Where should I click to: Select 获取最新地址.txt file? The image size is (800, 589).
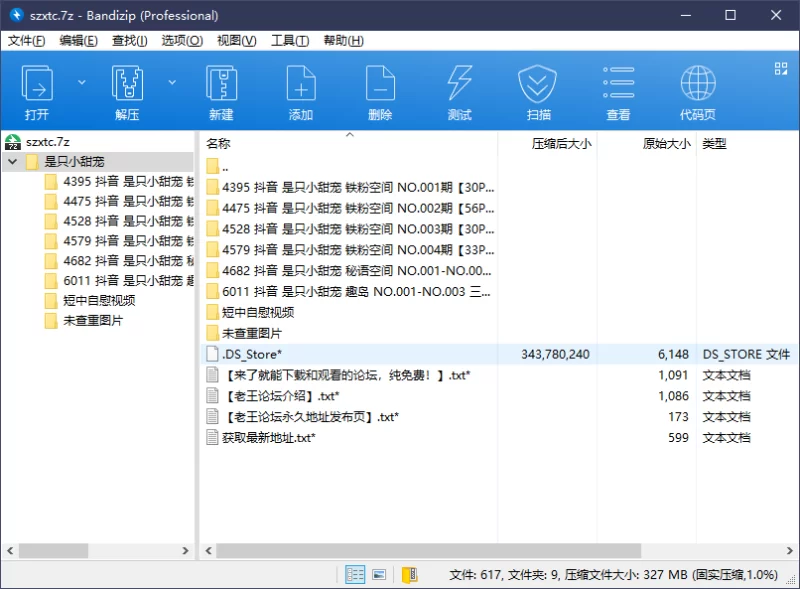[498, 438]
